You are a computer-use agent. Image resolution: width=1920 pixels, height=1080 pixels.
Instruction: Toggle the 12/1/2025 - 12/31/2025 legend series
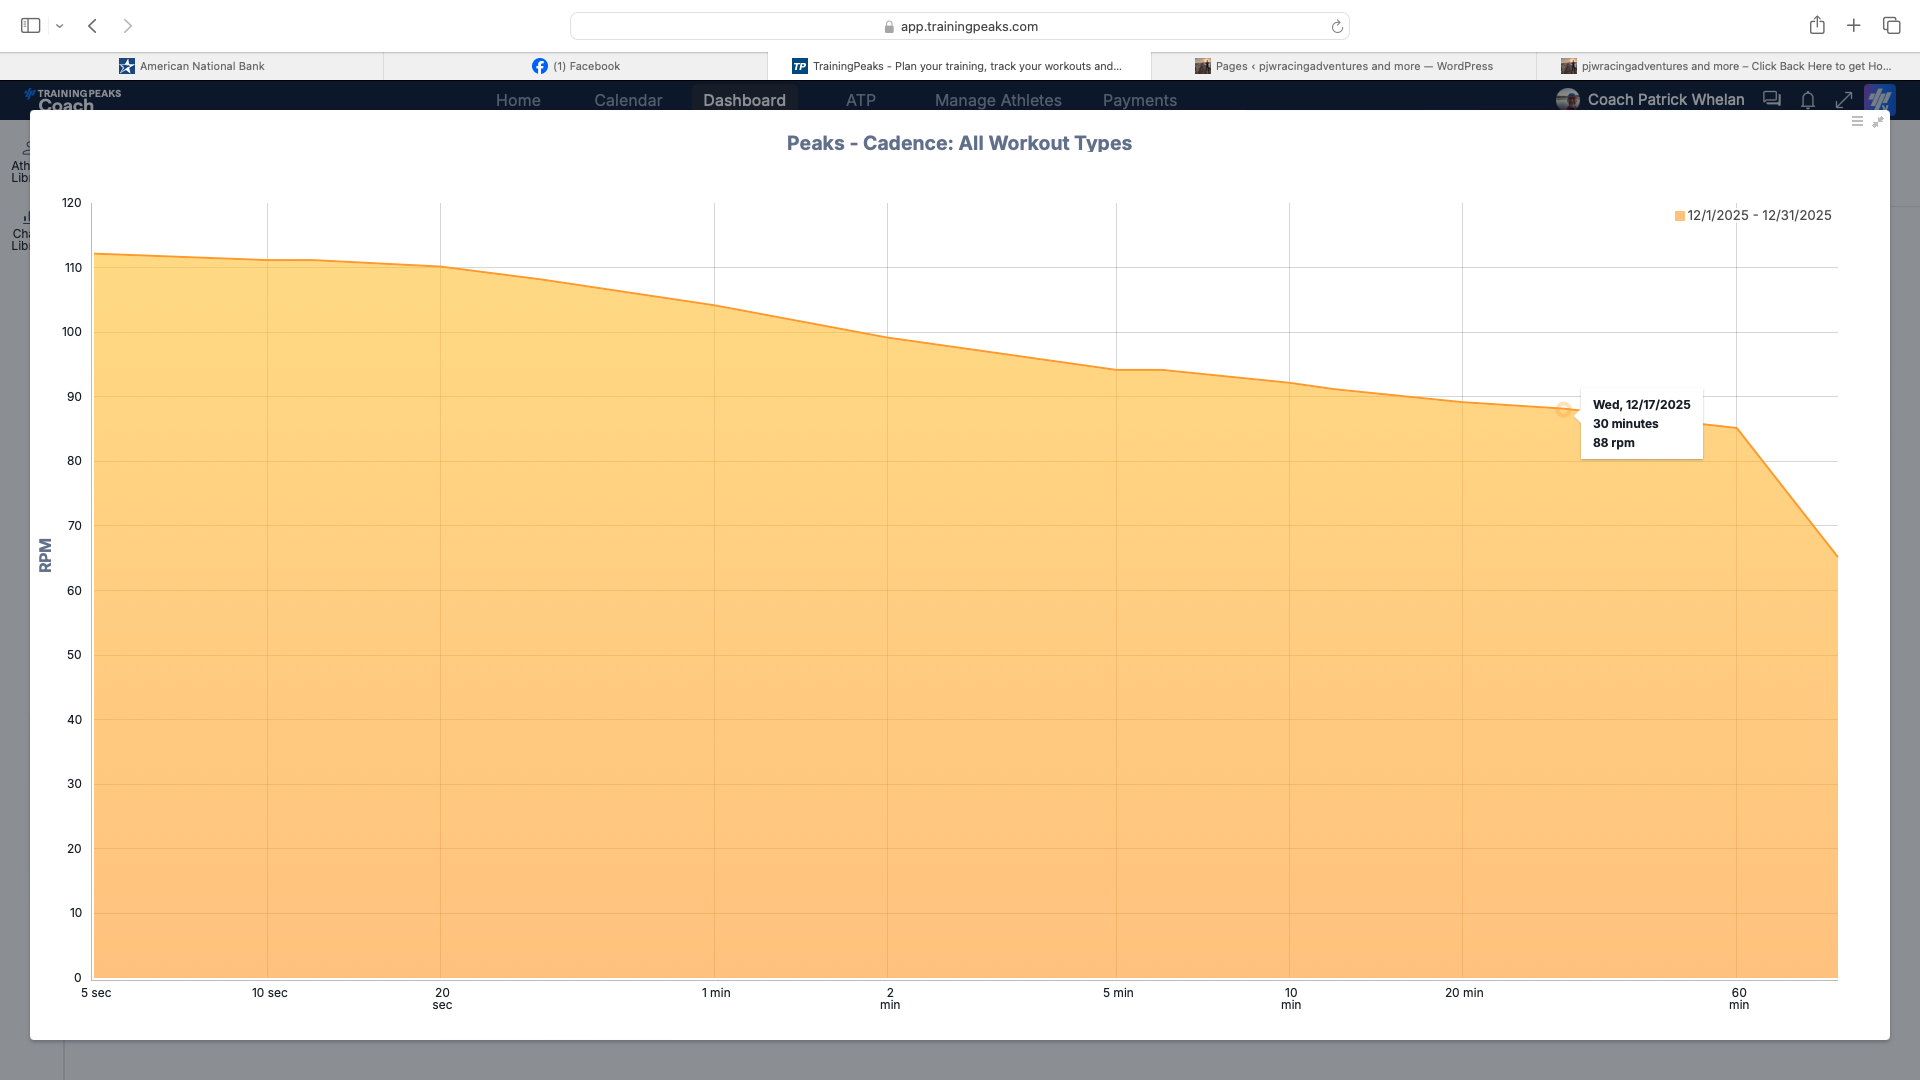1759,215
